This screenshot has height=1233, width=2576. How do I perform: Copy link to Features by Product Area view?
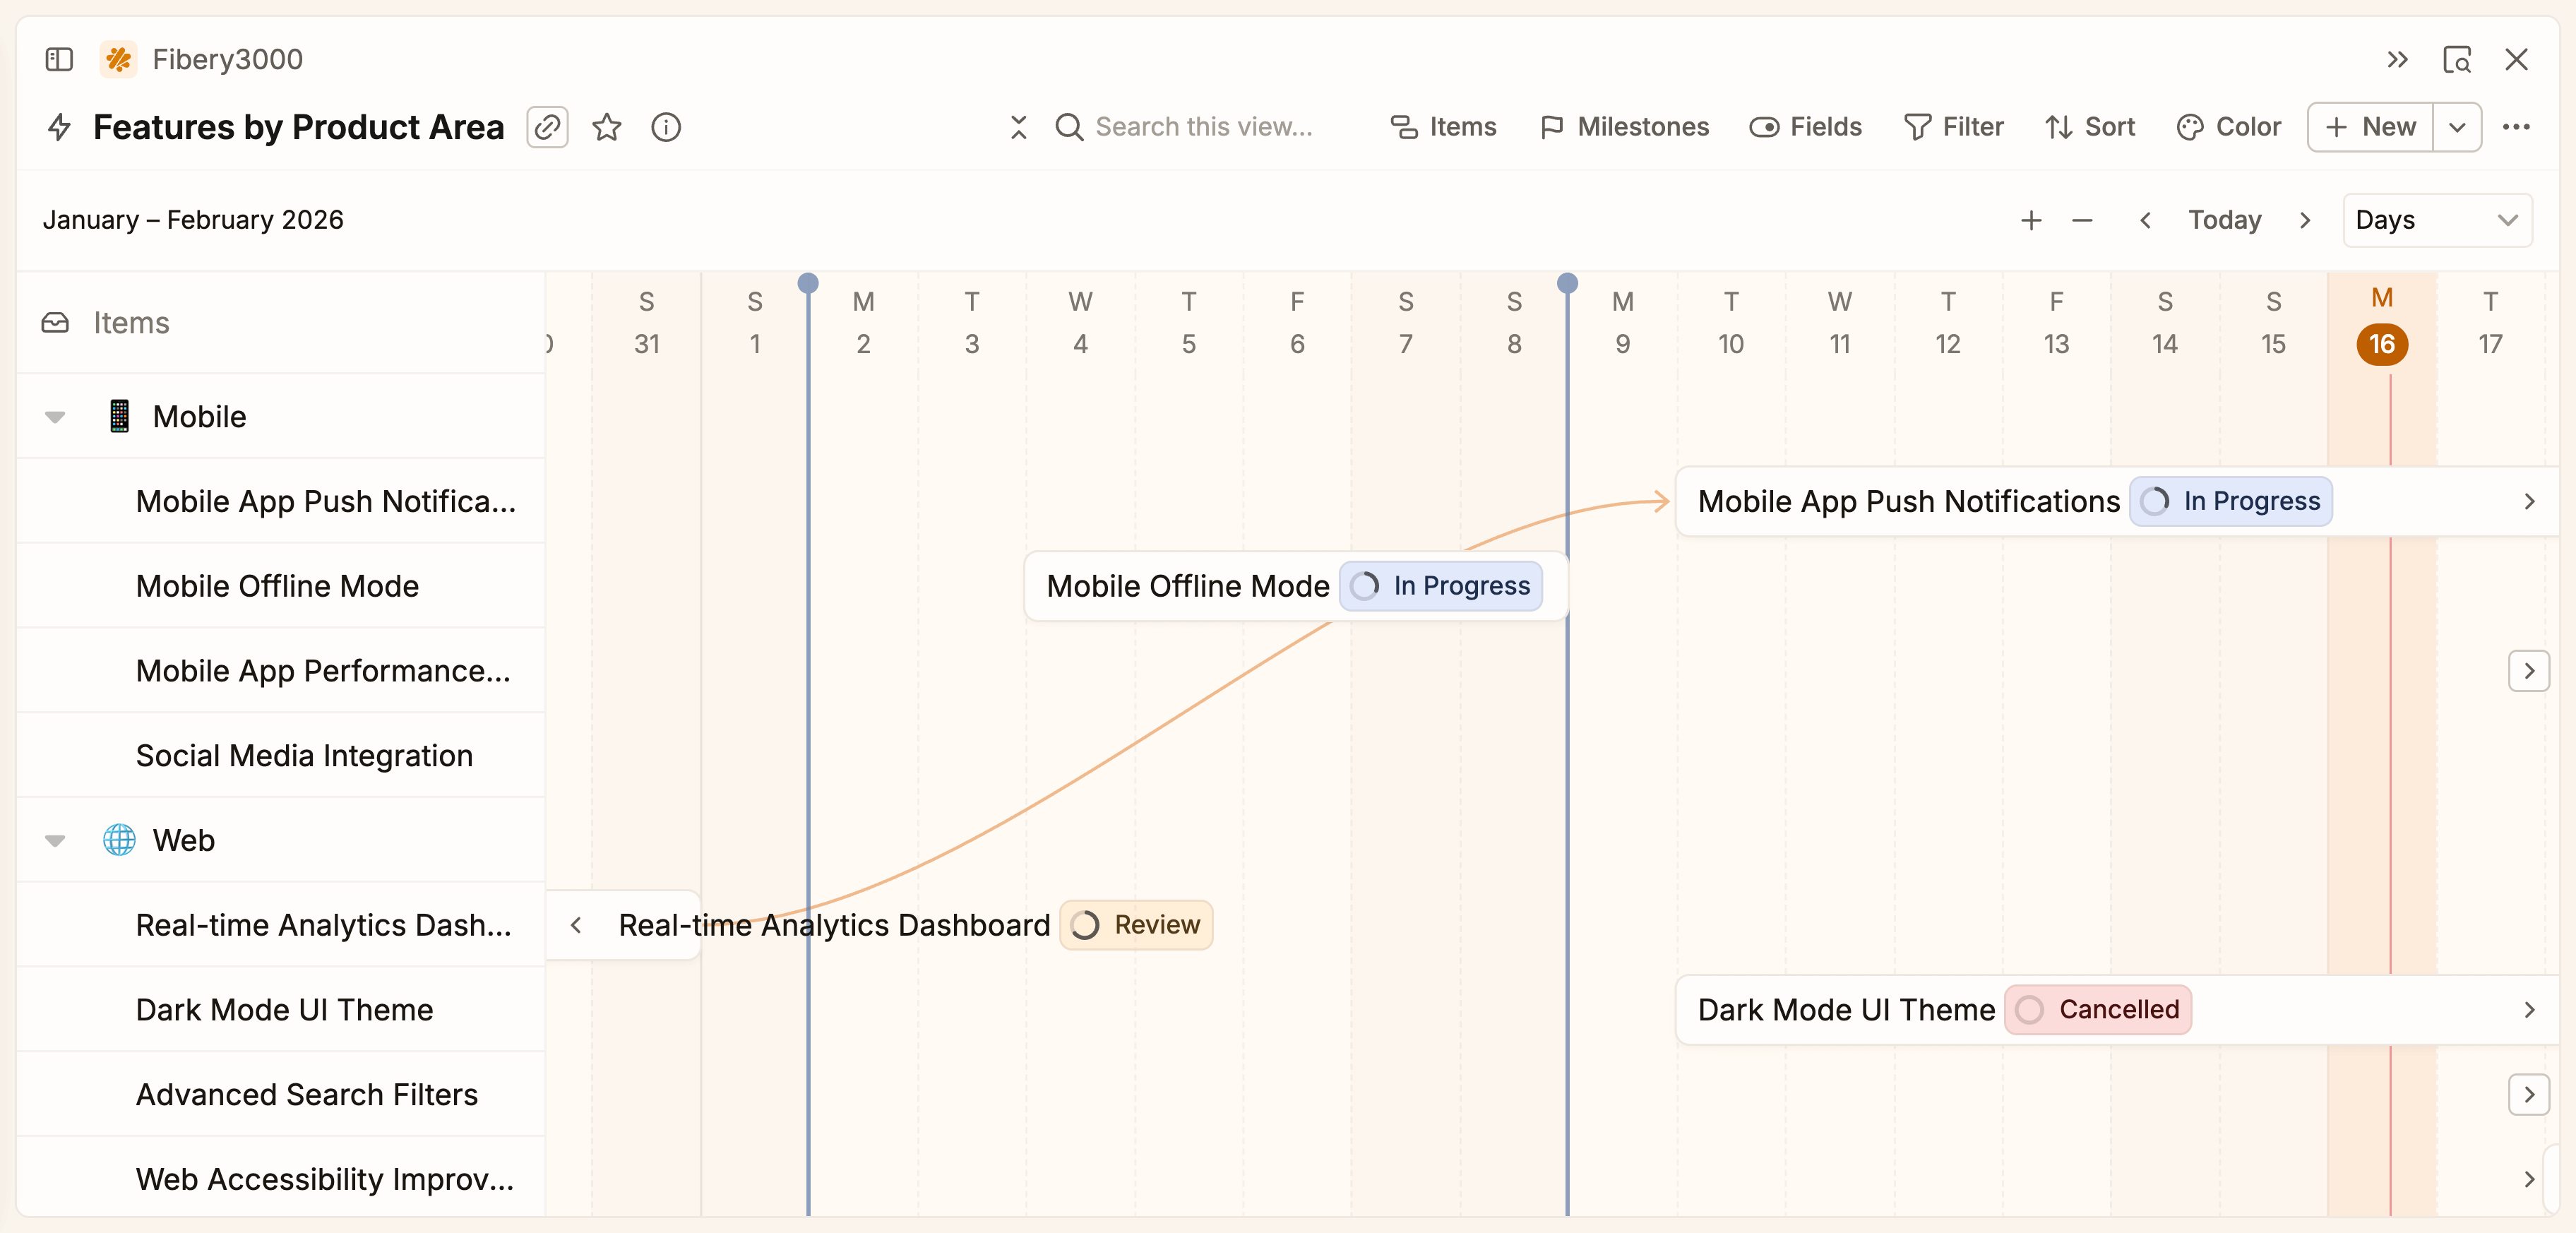tap(547, 127)
